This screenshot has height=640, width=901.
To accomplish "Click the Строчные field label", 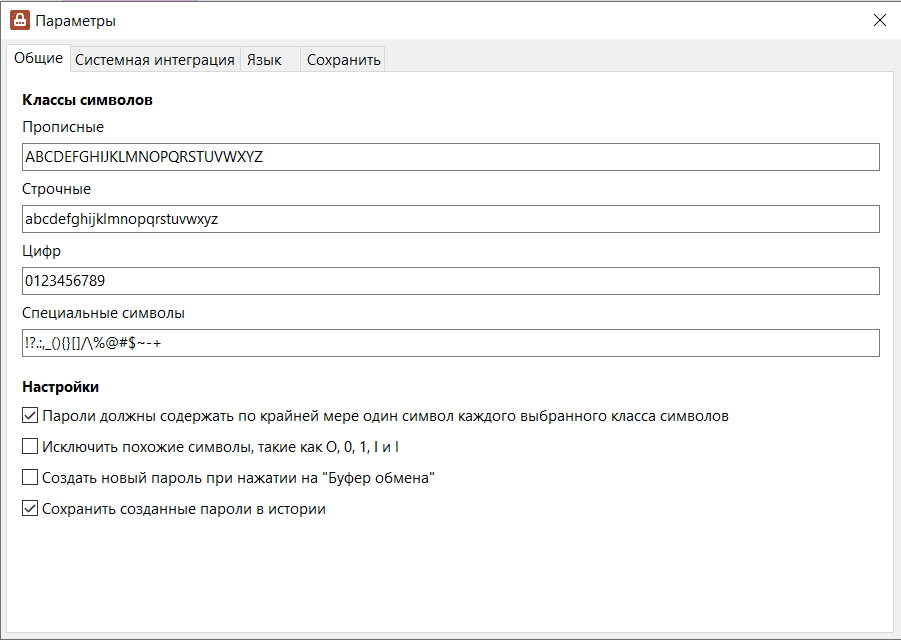I will (57, 189).
